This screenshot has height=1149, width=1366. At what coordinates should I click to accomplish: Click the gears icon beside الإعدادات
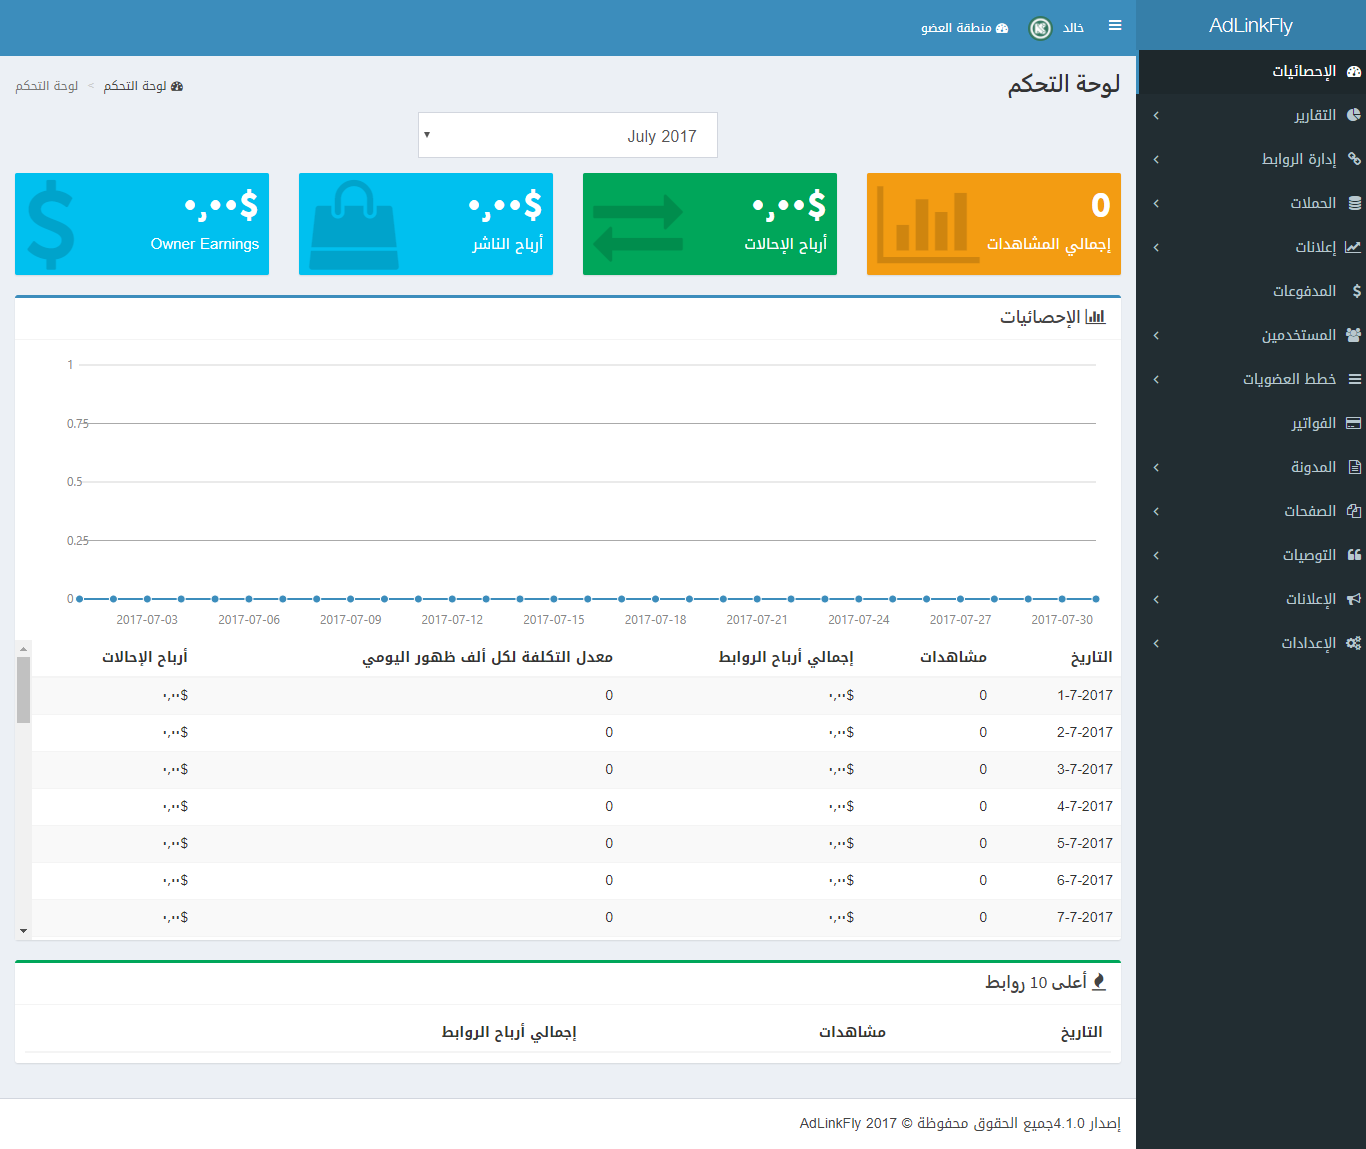tap(1354, 643)
